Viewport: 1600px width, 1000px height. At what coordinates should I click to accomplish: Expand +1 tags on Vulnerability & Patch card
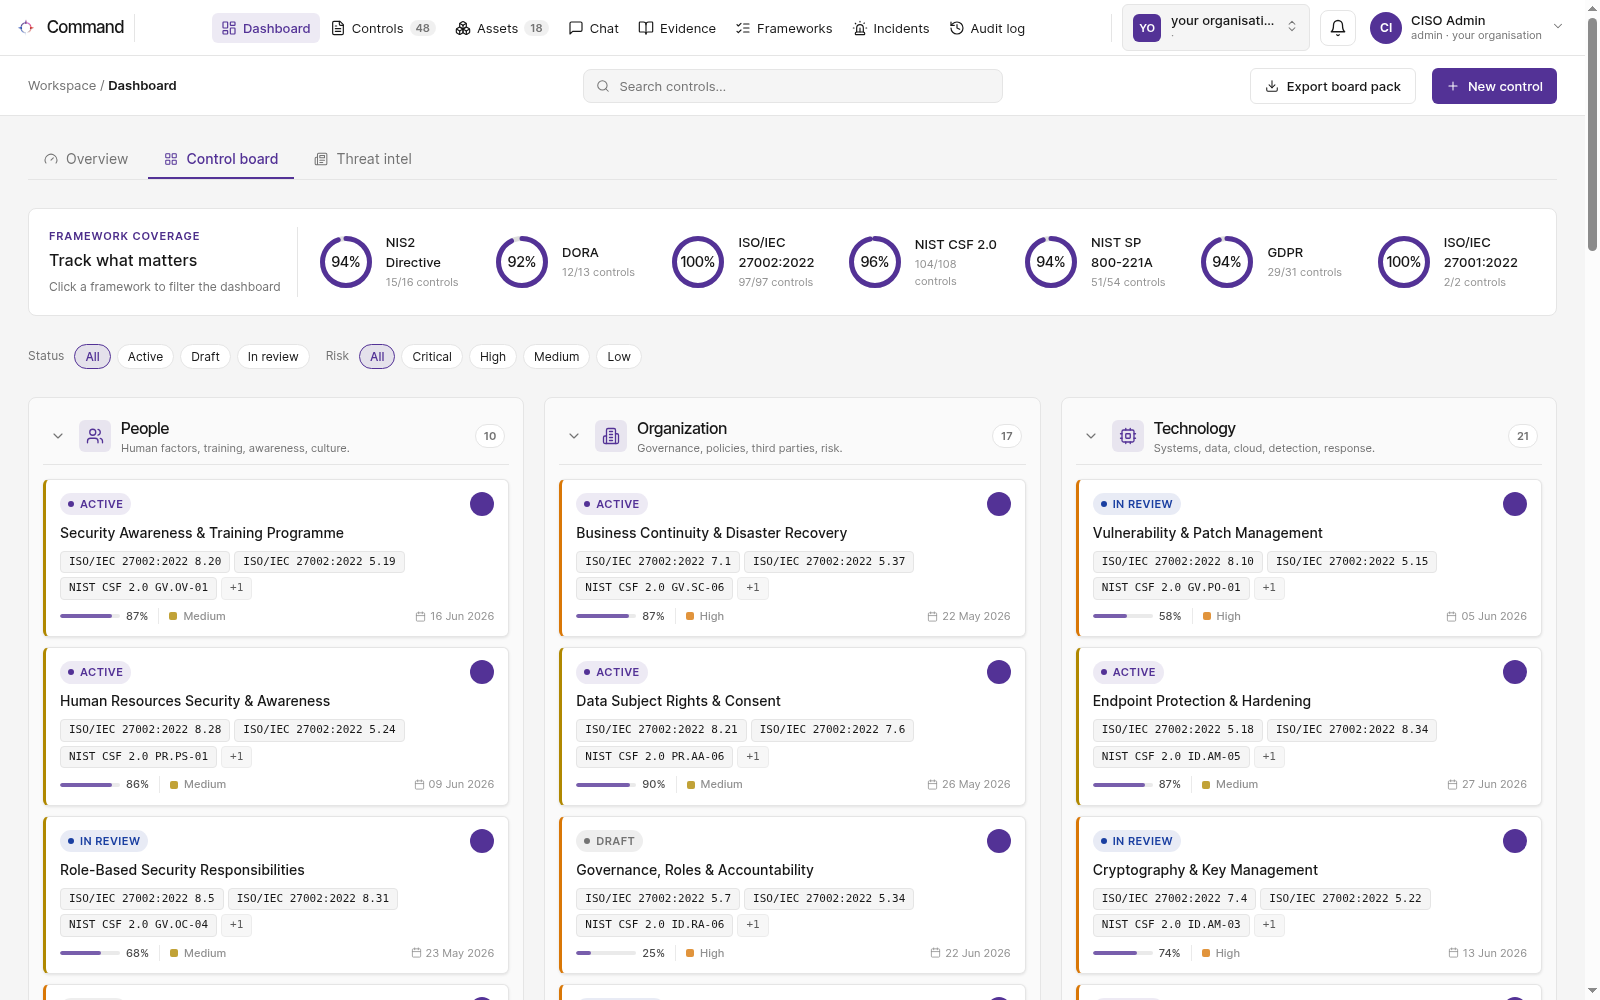click(1269, 588)
